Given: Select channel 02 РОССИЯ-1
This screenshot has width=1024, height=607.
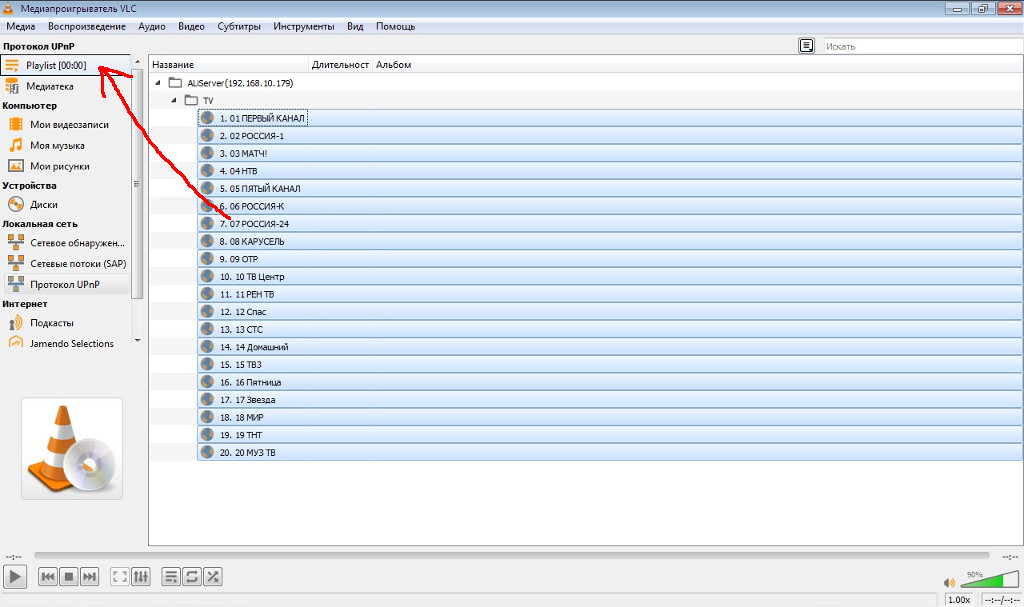Looking at the screenshot, I should coord(610,135).
